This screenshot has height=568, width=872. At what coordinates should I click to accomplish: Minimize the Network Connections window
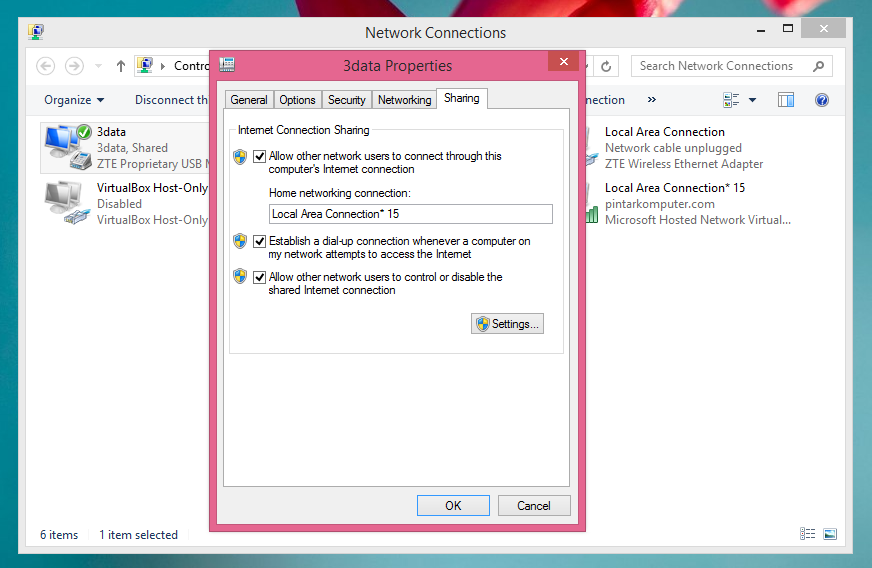coord(761,31)
